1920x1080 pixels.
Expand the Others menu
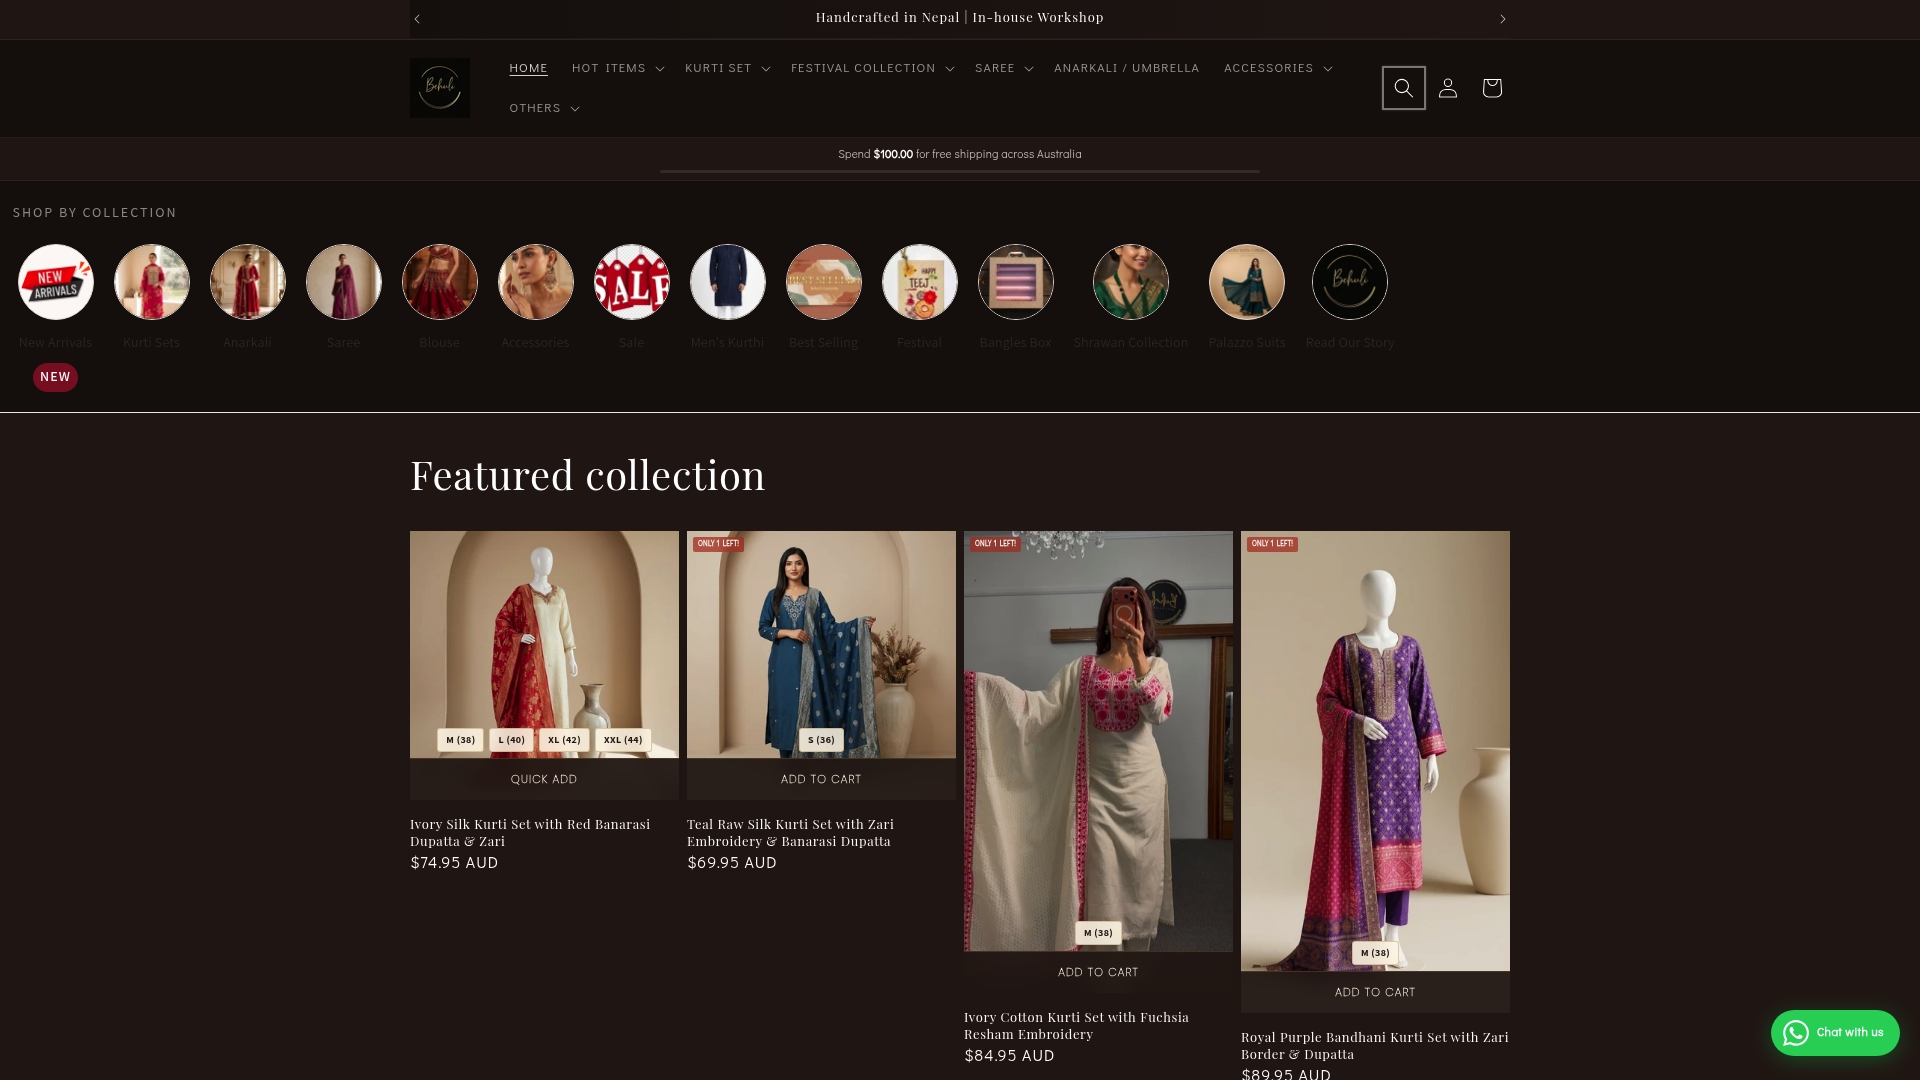[544, 108]
